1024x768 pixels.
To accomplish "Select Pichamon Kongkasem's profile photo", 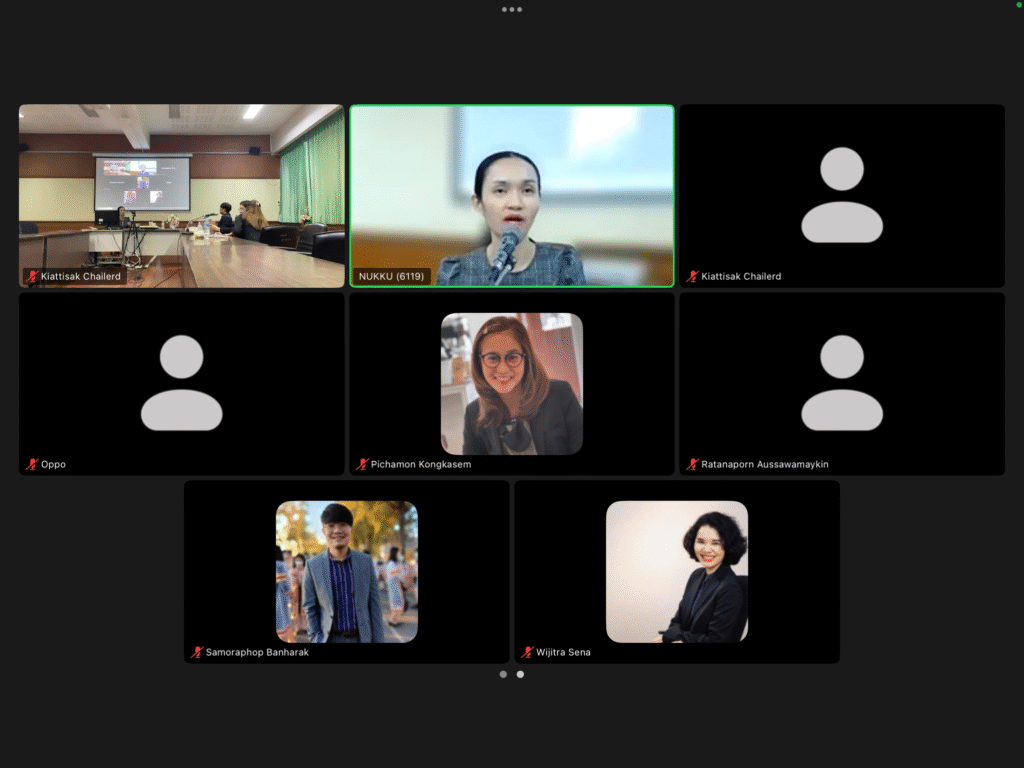I will (512, 384).
